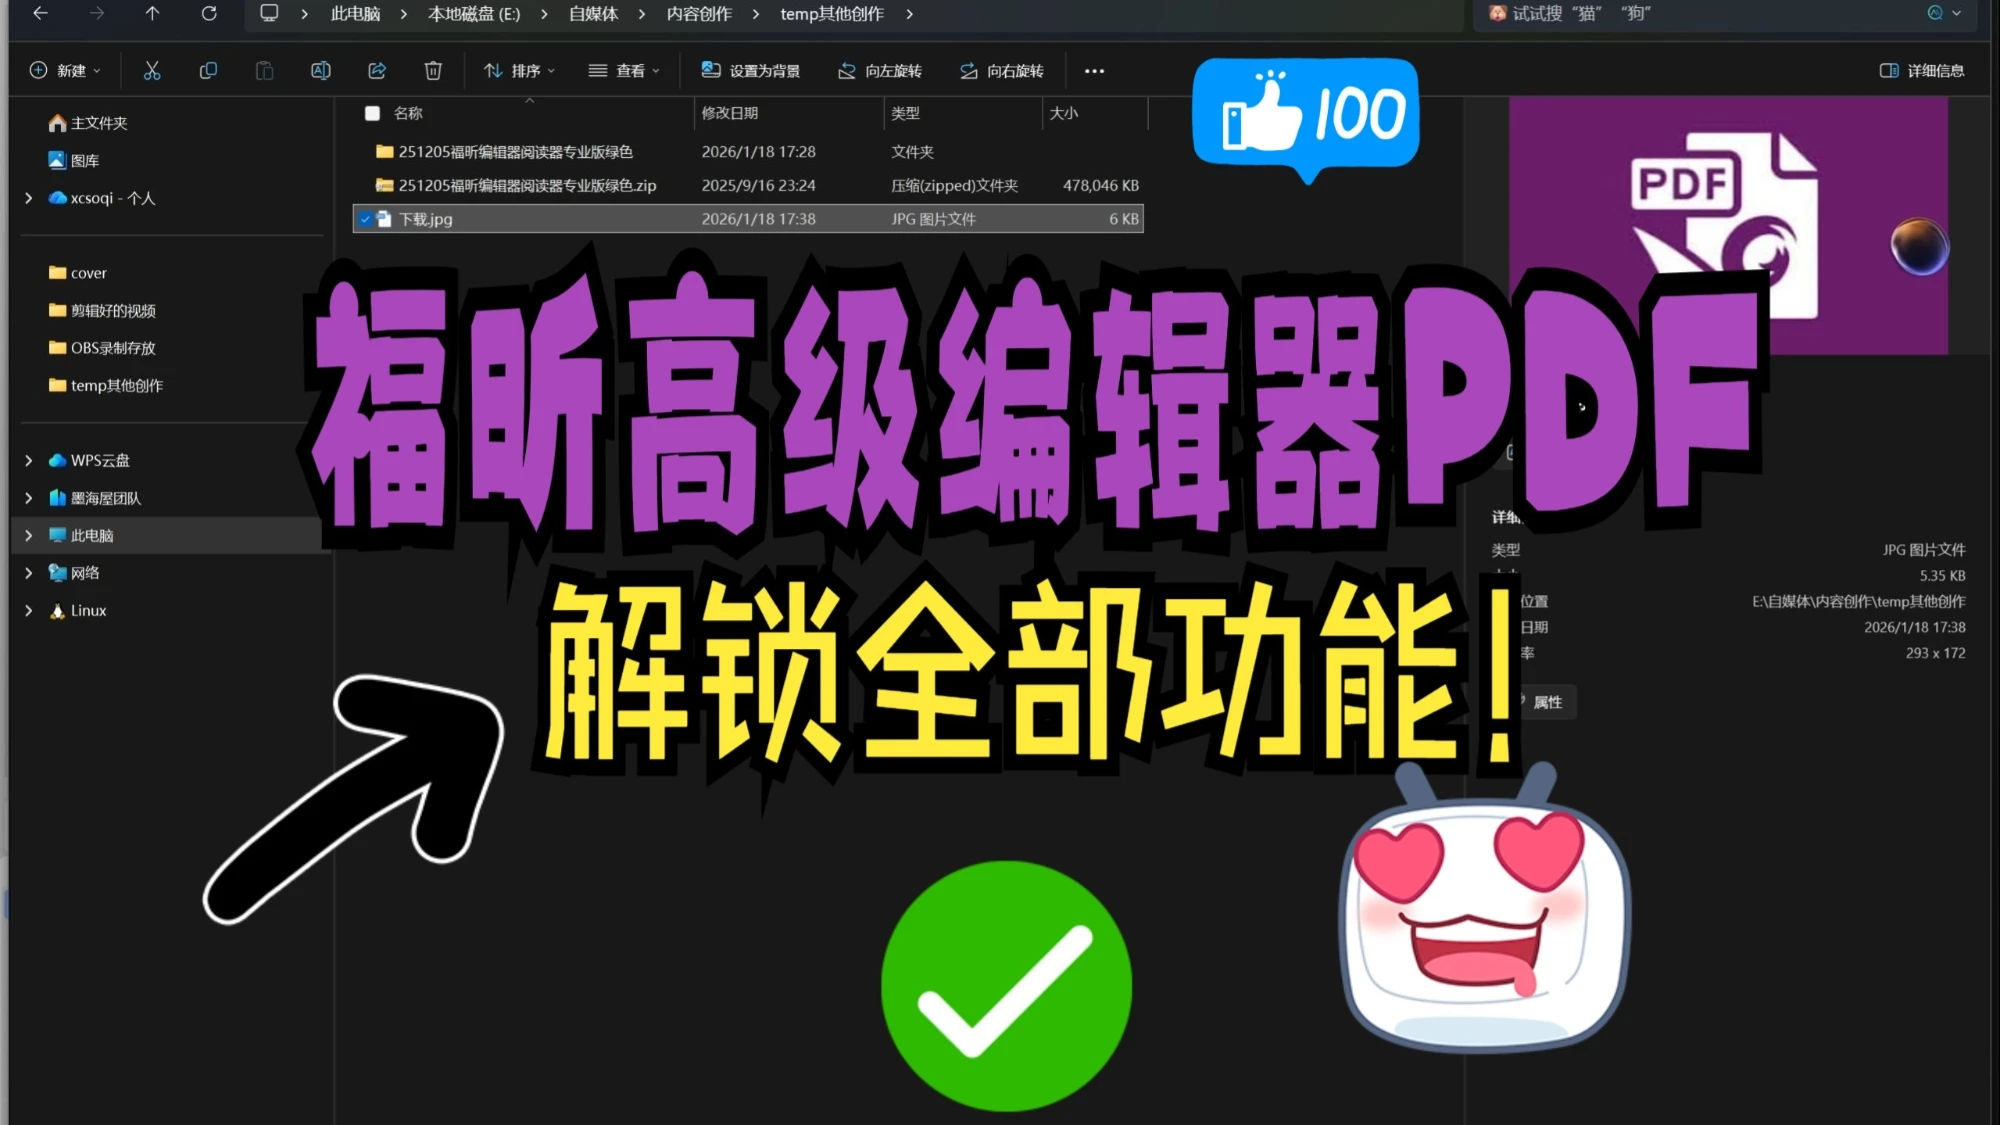Click the Copy icon in toolbar
2000x1125 pixels.
click(208, 71)
